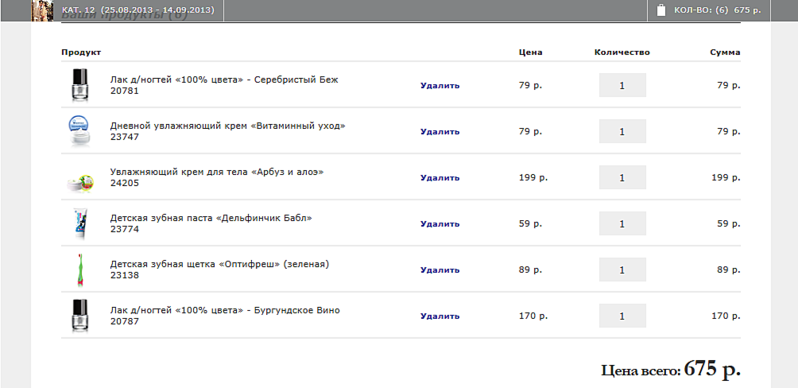Click the Арбуз и алоэ body cream image
The height and width of the screenshot is (388, 798).
pyautogui.click(x=81, y=182)
